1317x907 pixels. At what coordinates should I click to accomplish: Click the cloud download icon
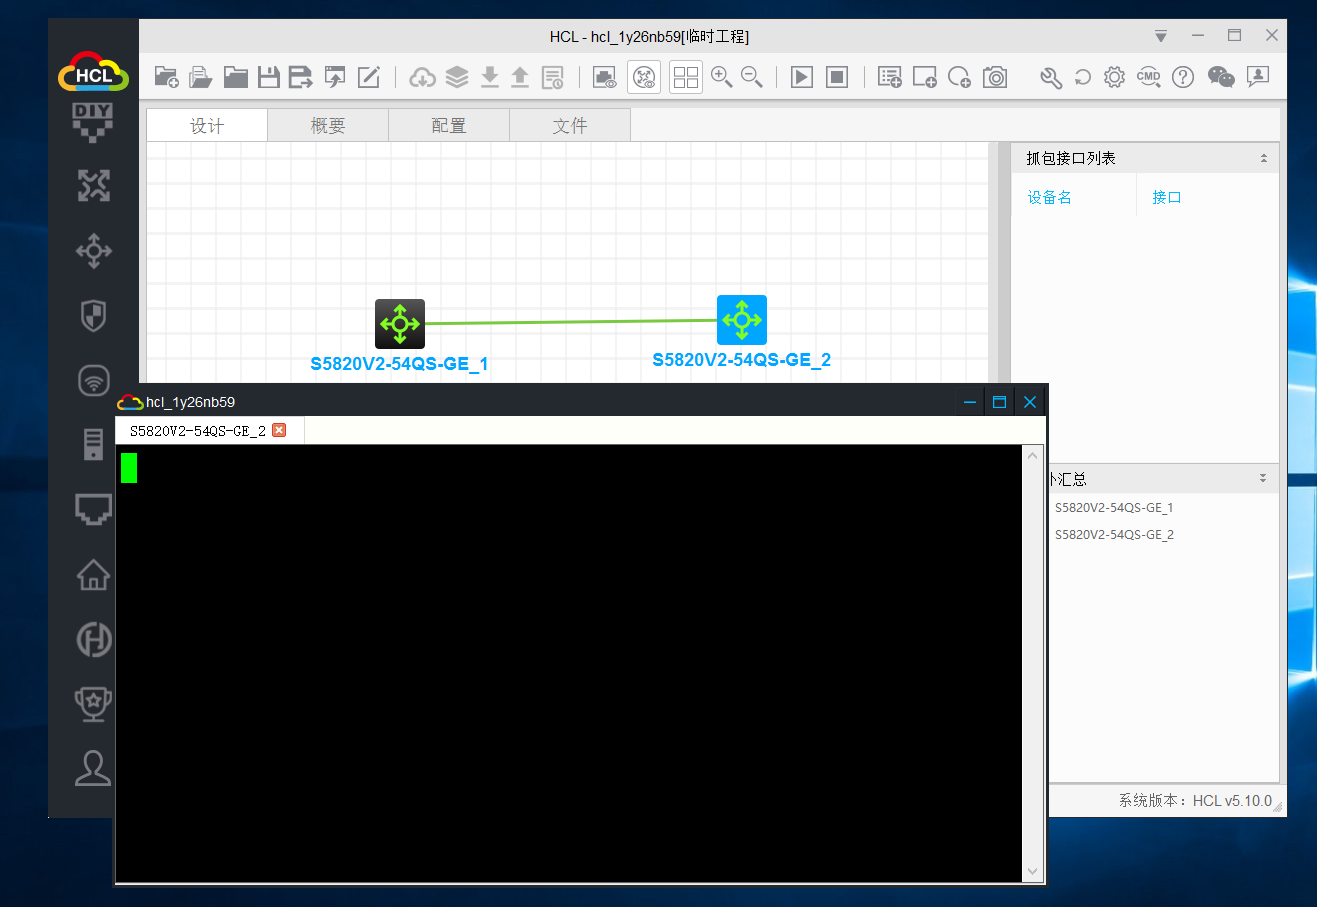coord(422,77)
